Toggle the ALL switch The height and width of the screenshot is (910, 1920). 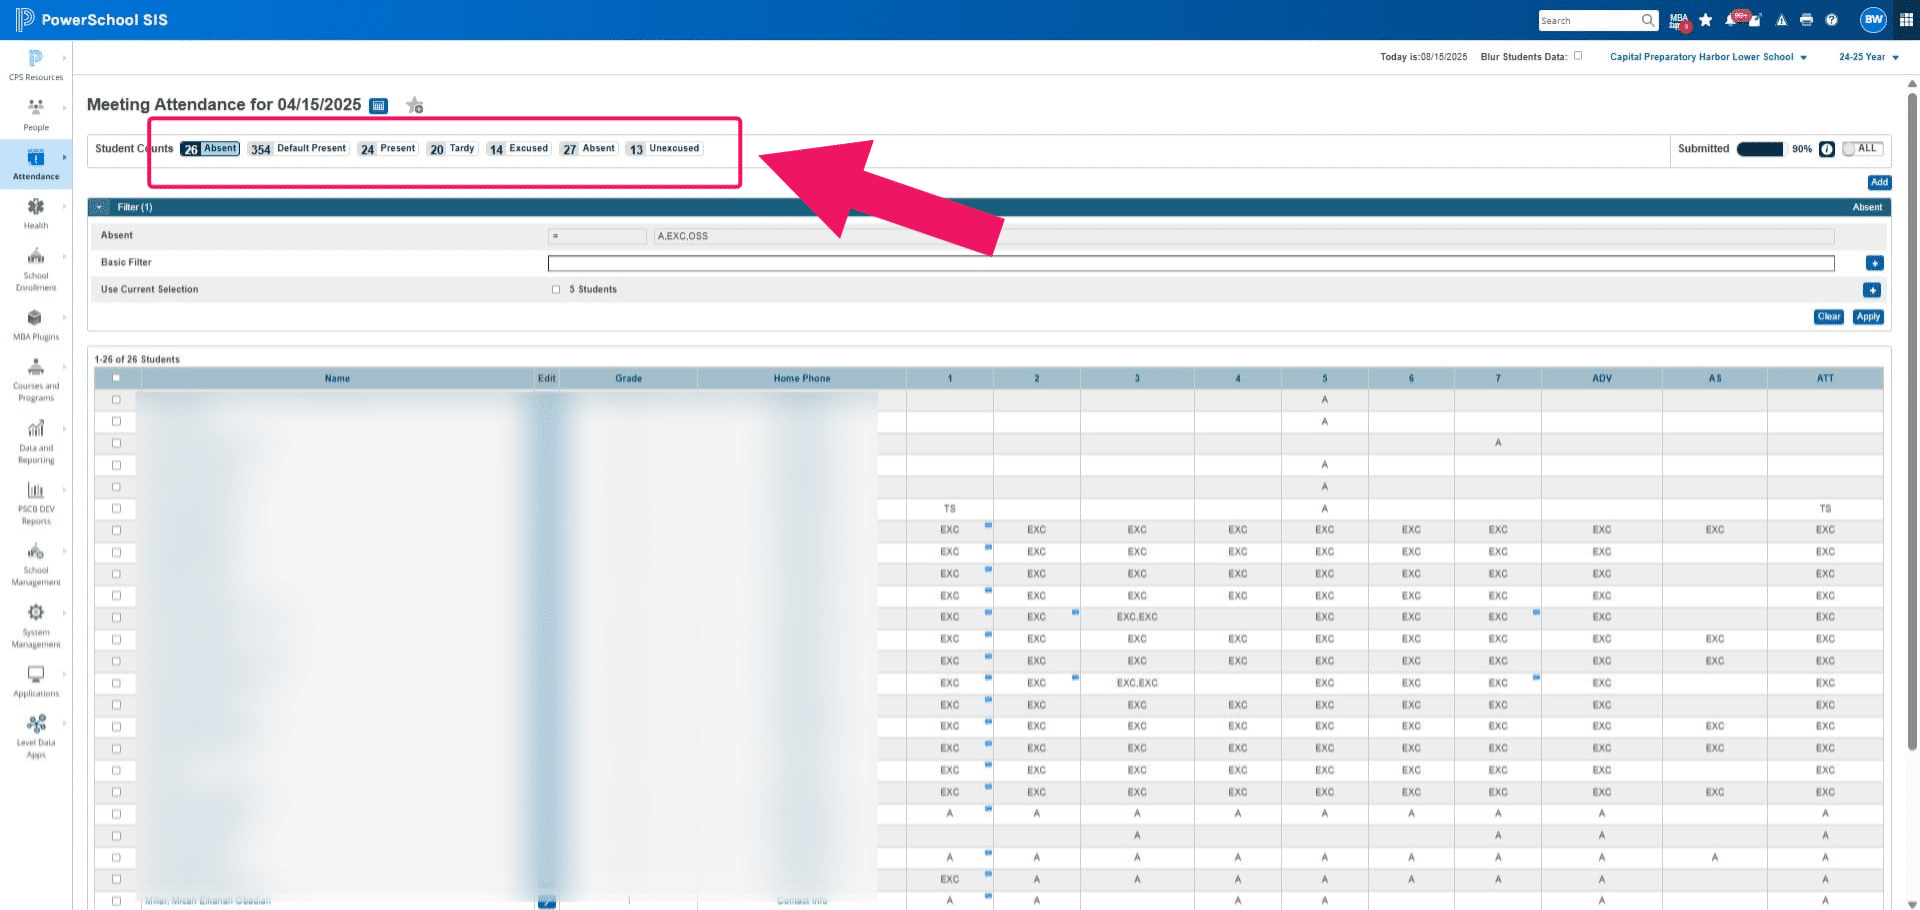coord(1863,149)
